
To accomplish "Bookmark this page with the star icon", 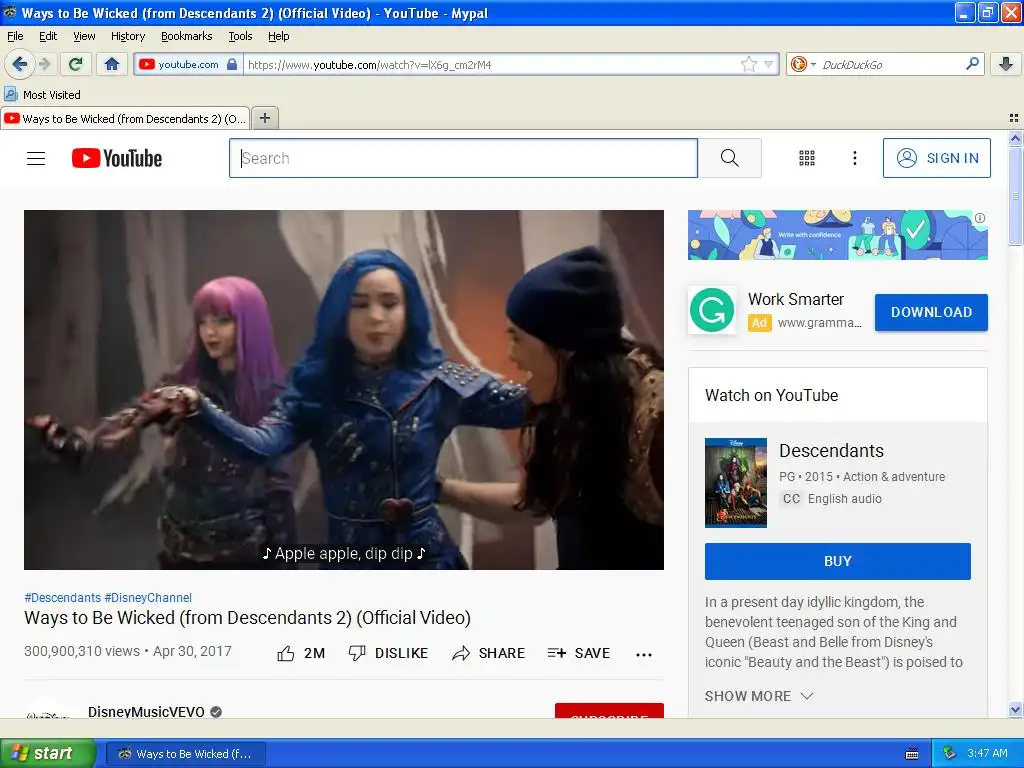I will tap(748, 64).
